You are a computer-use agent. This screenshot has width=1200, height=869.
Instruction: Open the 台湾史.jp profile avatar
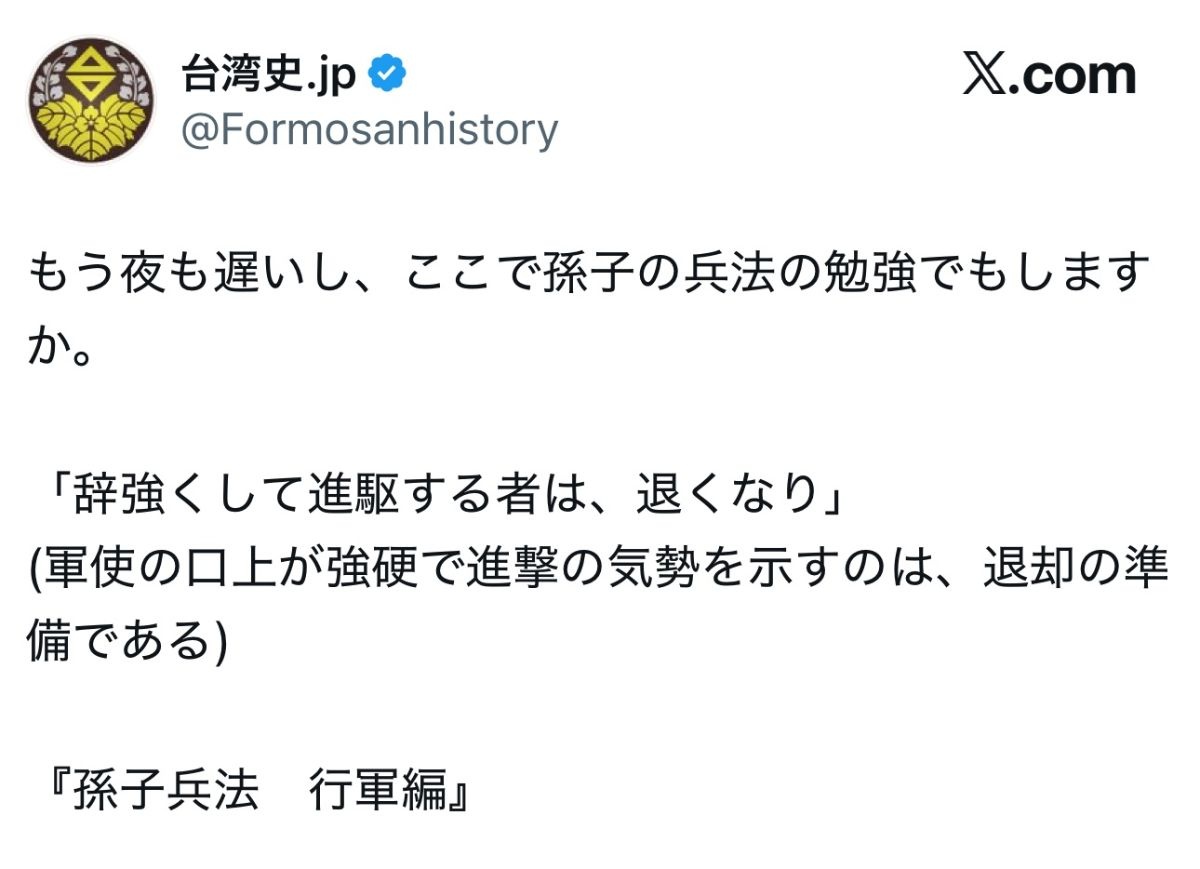(91, 101)
